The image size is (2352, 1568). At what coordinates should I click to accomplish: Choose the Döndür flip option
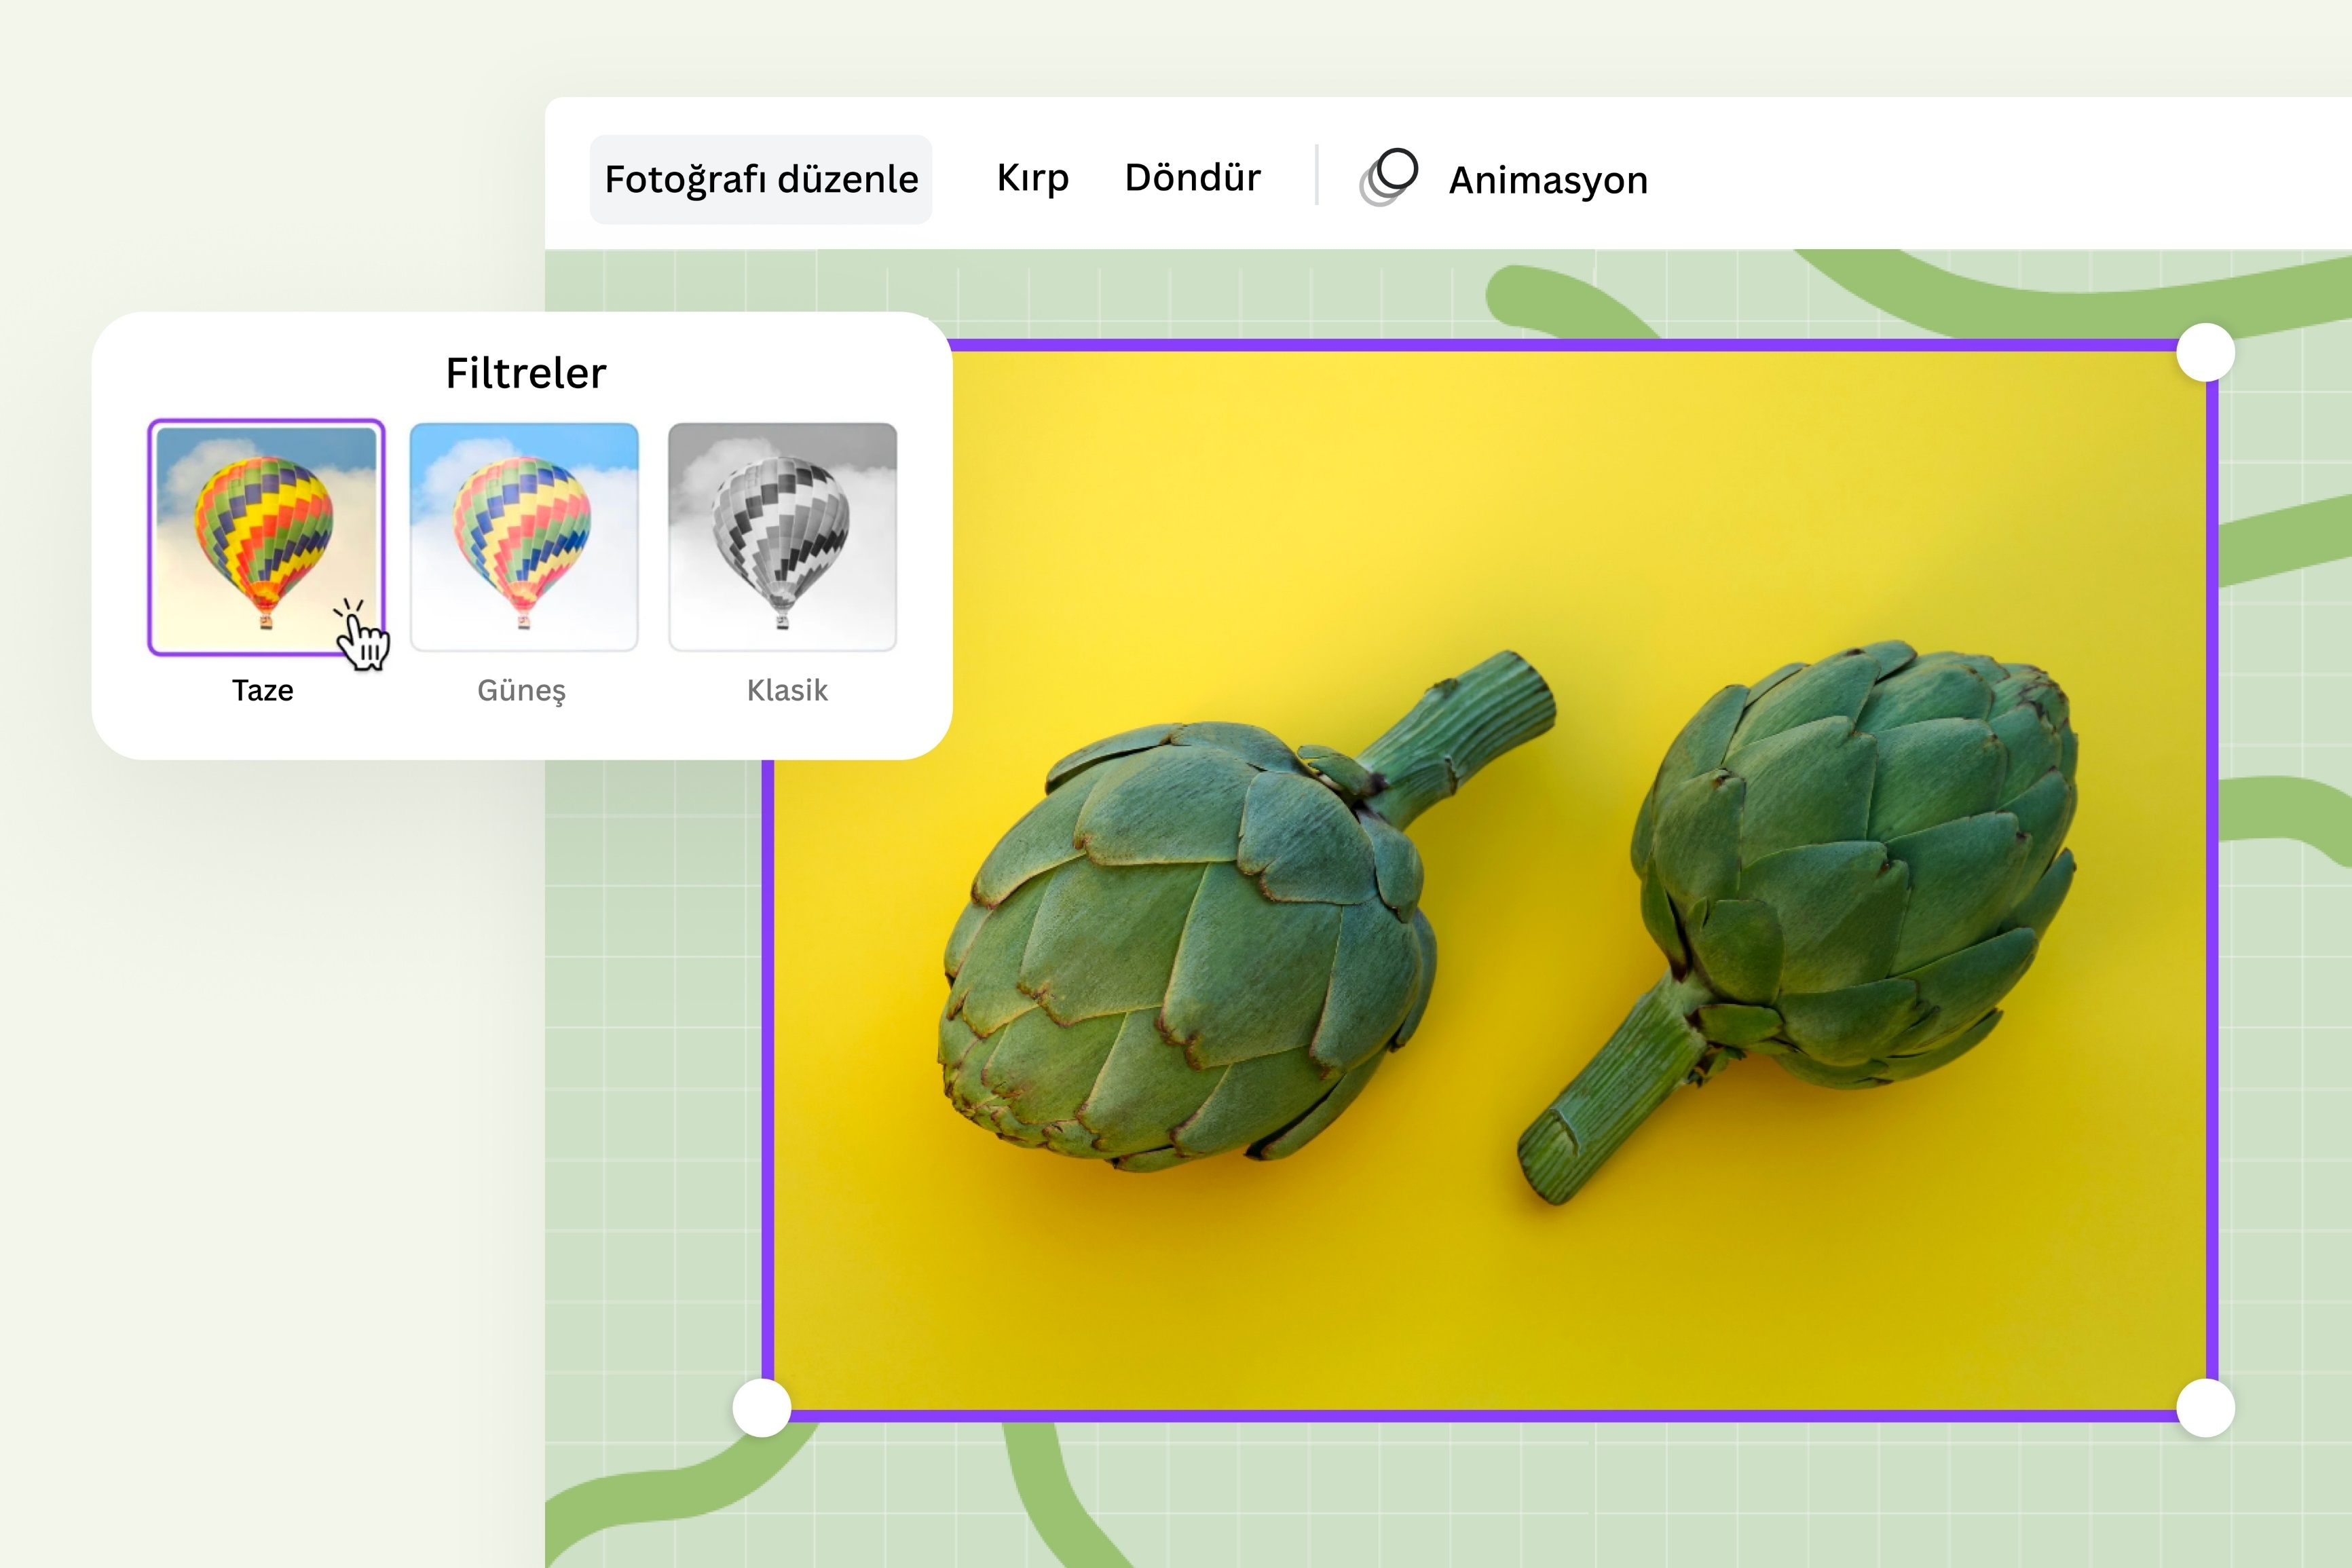(1192, 177)
